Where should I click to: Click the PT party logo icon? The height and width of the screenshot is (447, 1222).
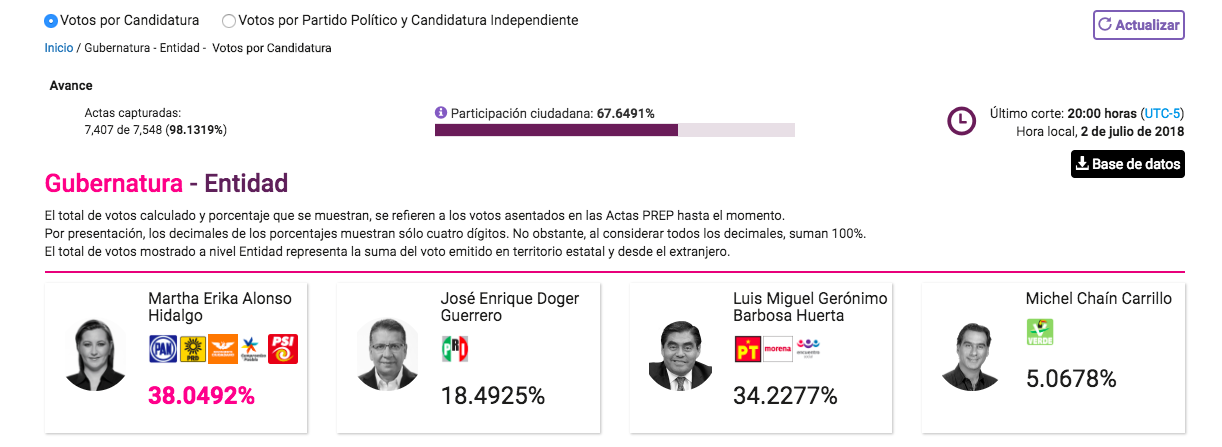(747, 349)
